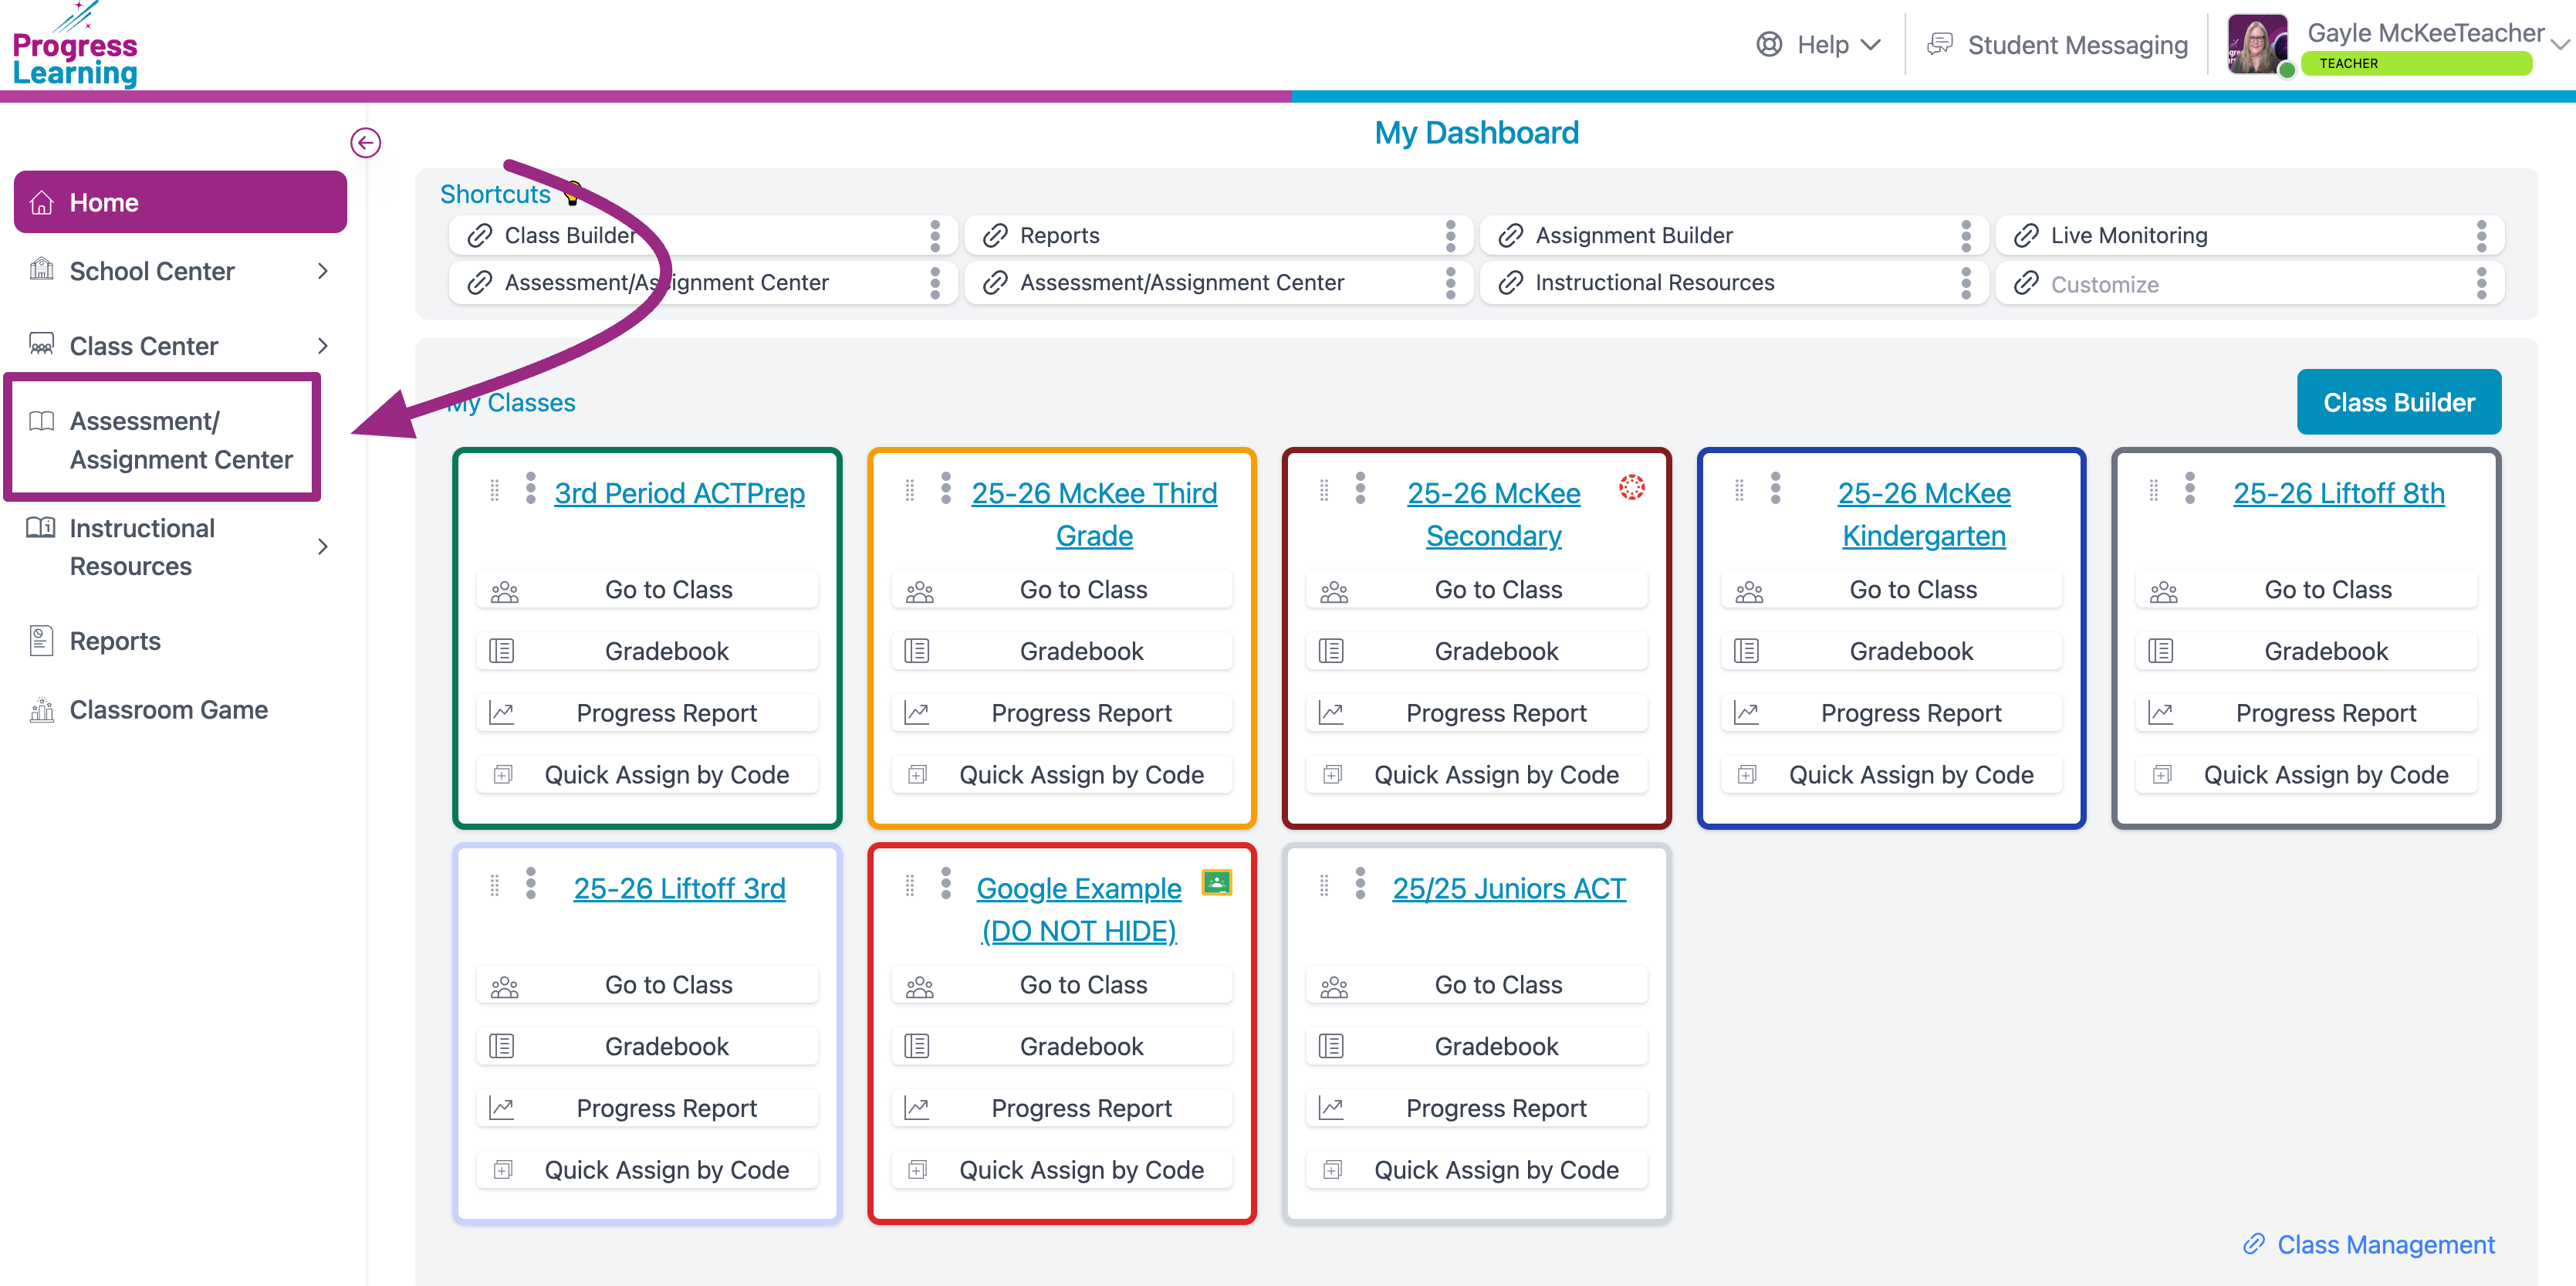Open three-dot menu on 25/25 Juniors ACT card

[1360, 884]
